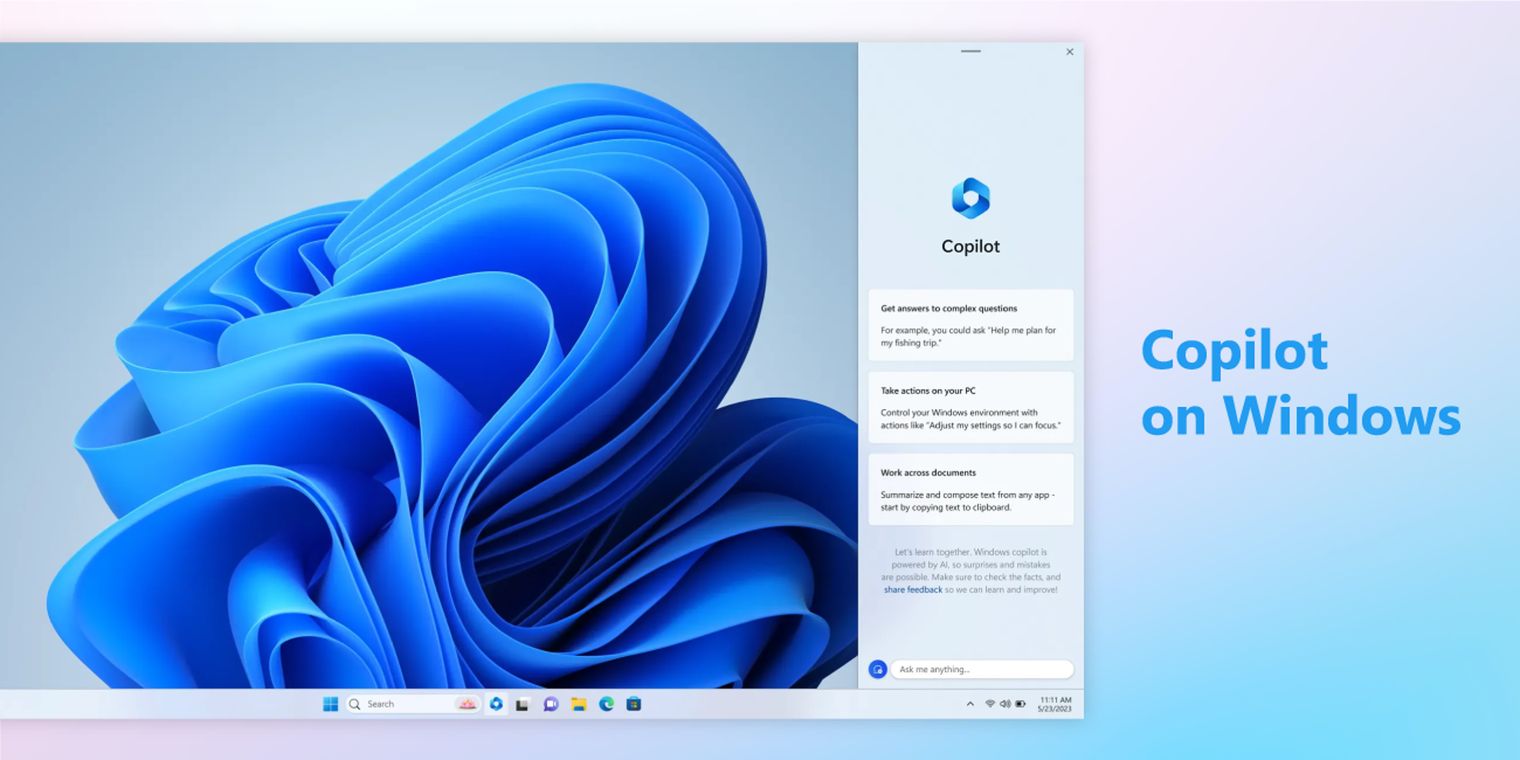Open Task View from the taskbar
This screenshot has width=1520, height=760.
522,704
